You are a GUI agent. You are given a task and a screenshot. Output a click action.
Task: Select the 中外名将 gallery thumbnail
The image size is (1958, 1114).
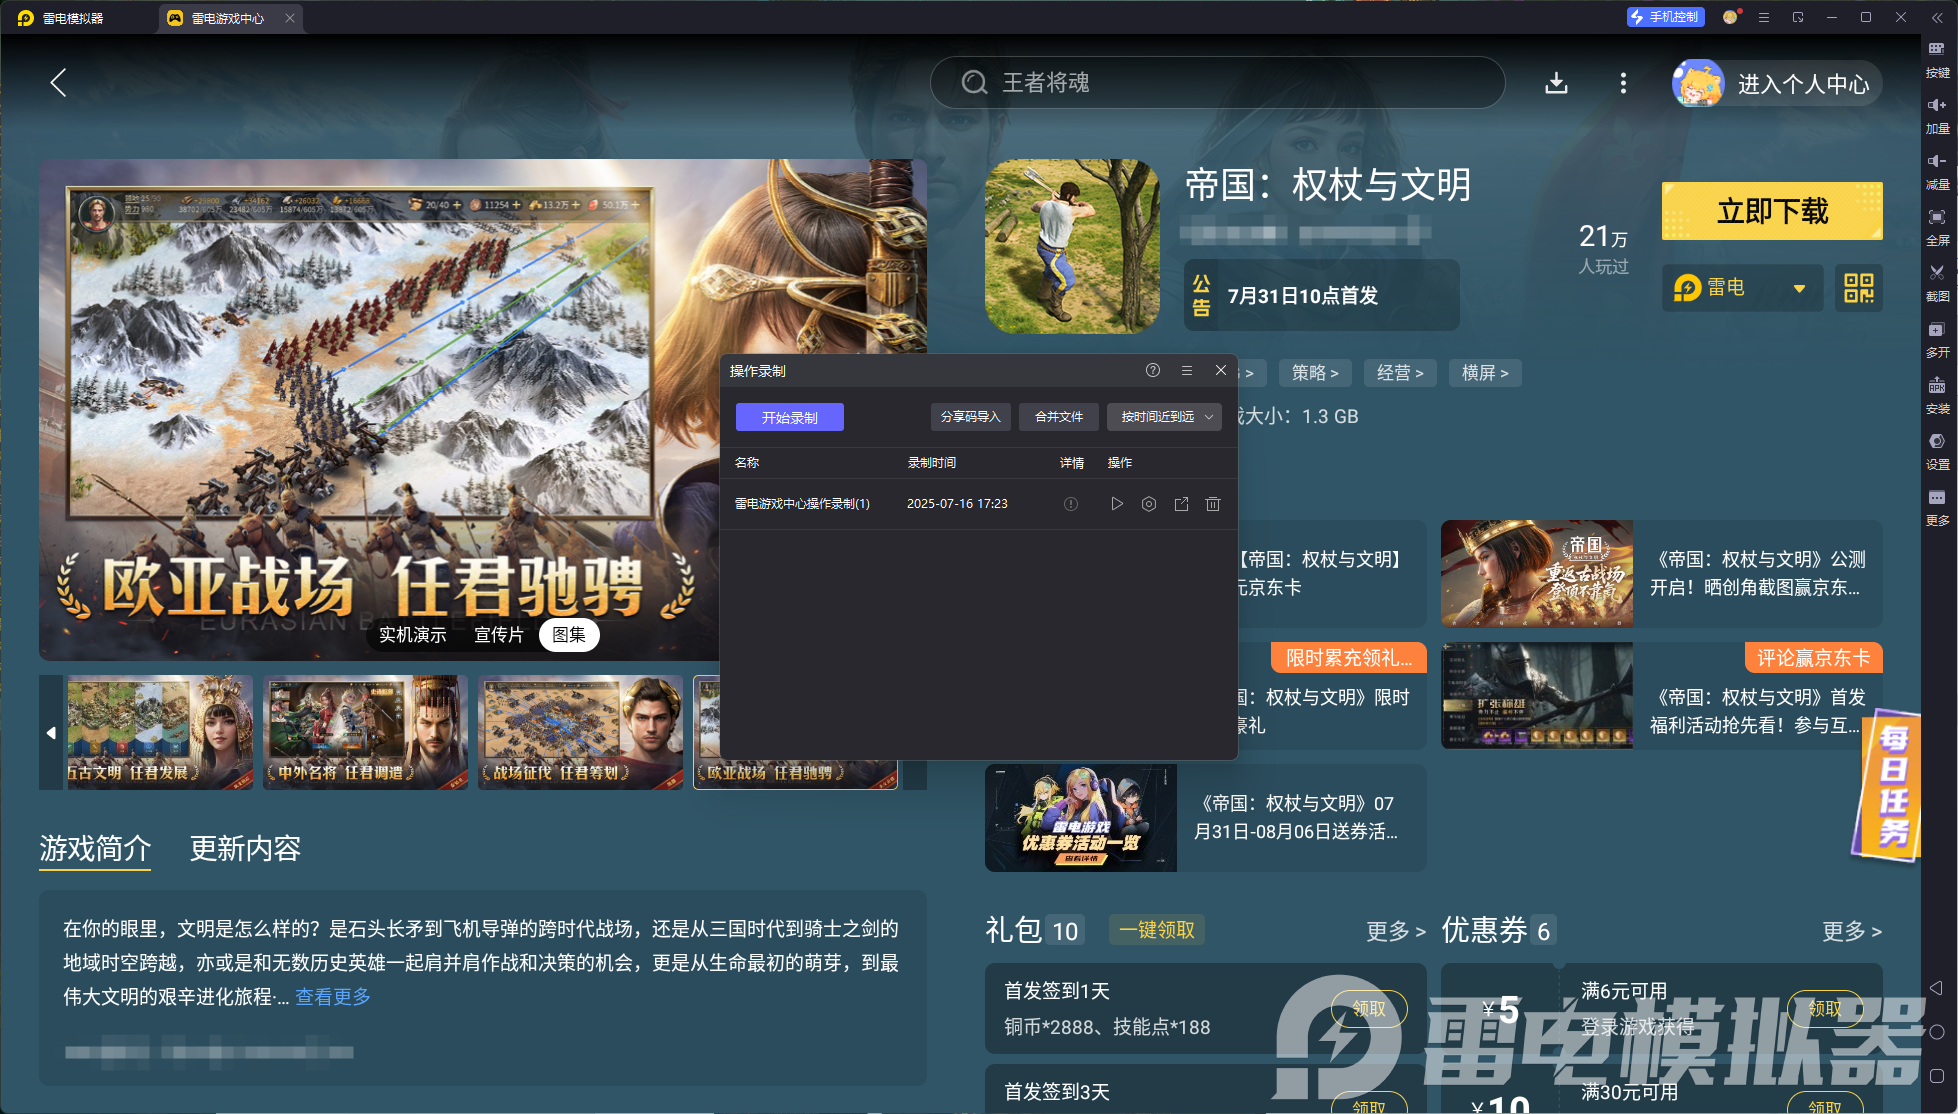[365, 732]
